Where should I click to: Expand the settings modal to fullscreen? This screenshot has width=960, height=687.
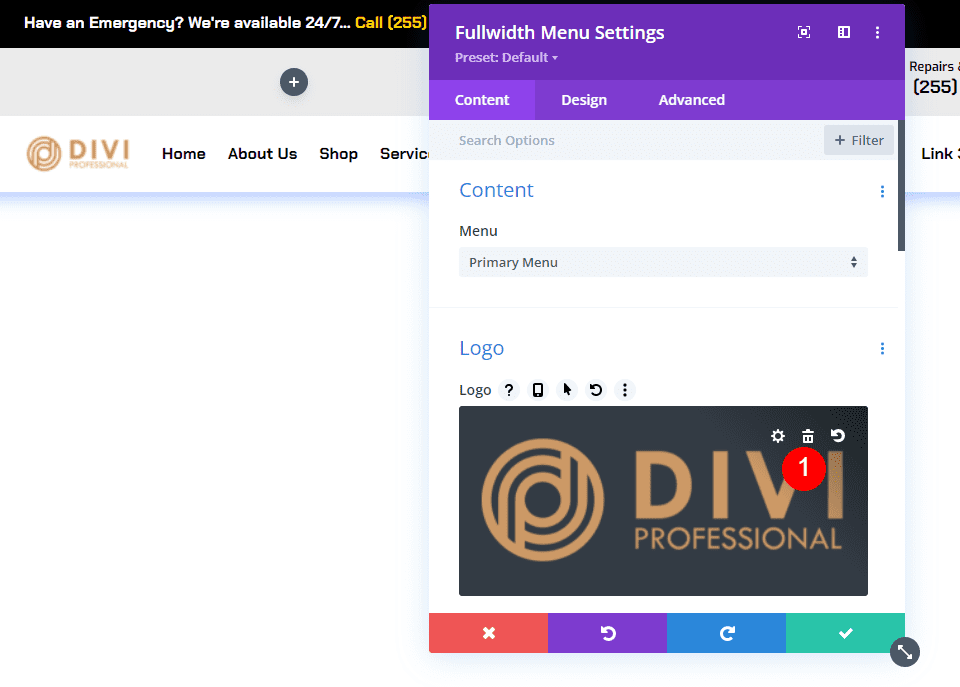(x=804, y=32)
